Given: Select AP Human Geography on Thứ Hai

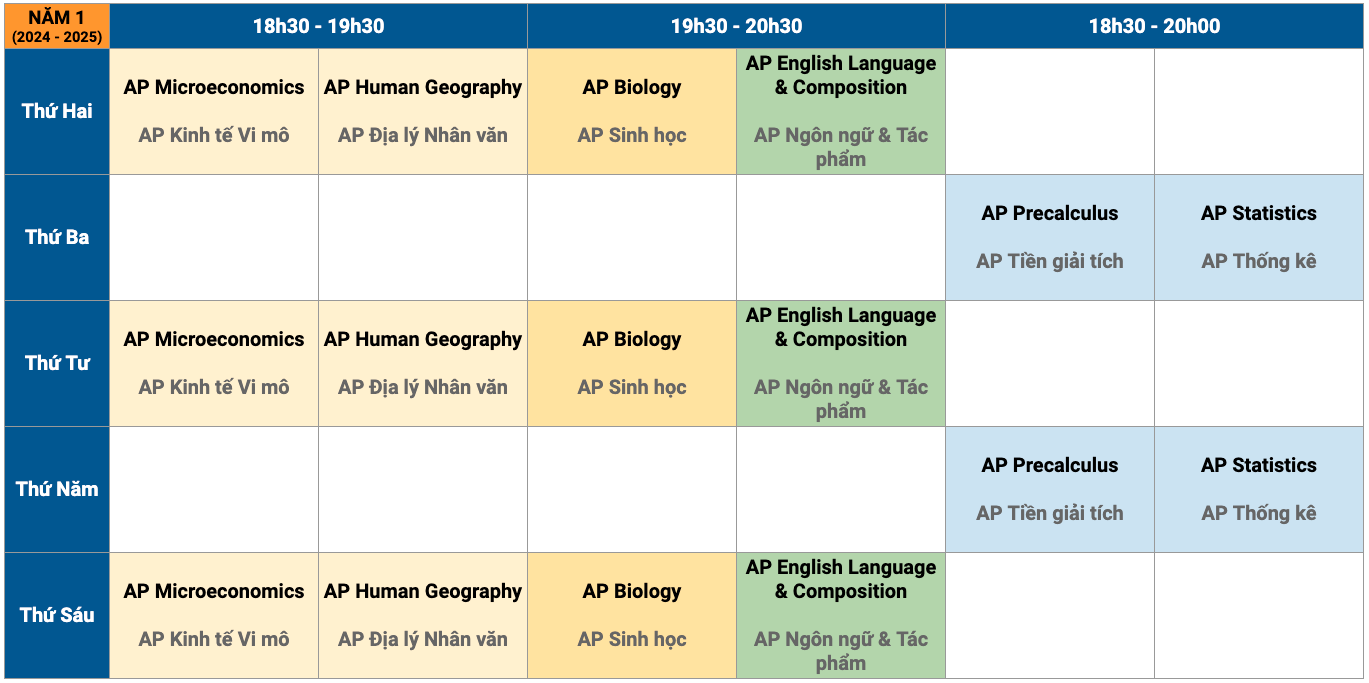Looking at the screenshot, I should point(423,111).
